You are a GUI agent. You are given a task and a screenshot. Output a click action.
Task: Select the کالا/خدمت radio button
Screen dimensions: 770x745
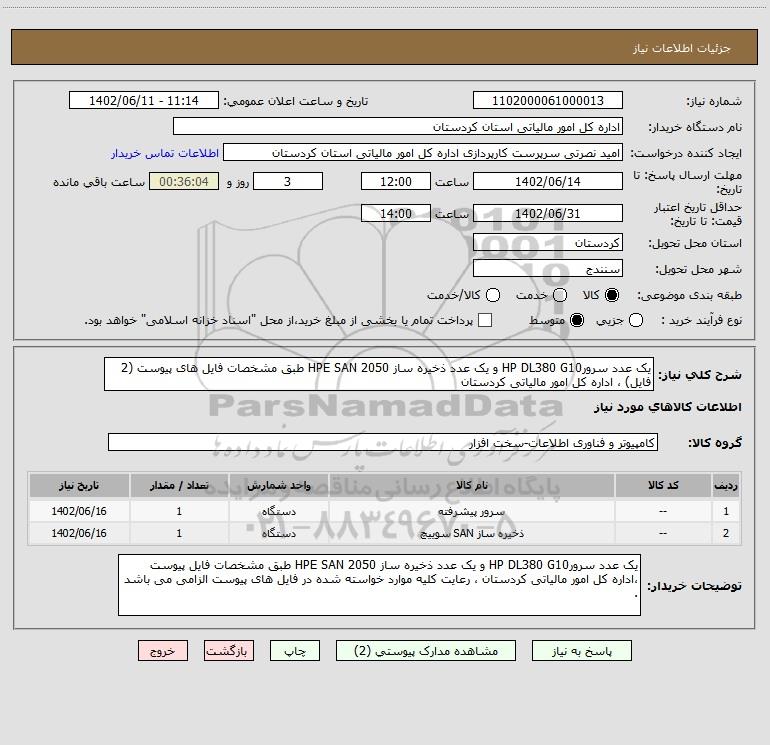[x=493, y=295]
